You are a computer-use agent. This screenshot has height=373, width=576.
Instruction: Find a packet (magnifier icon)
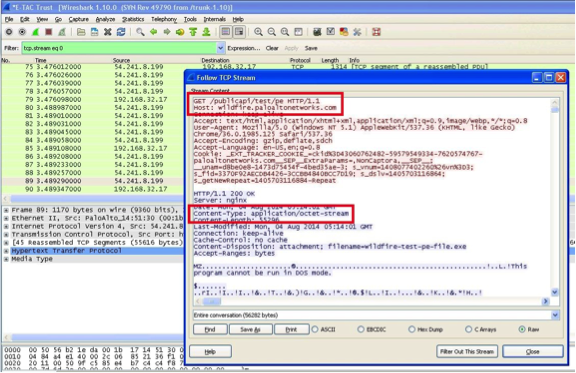(140, 32)
